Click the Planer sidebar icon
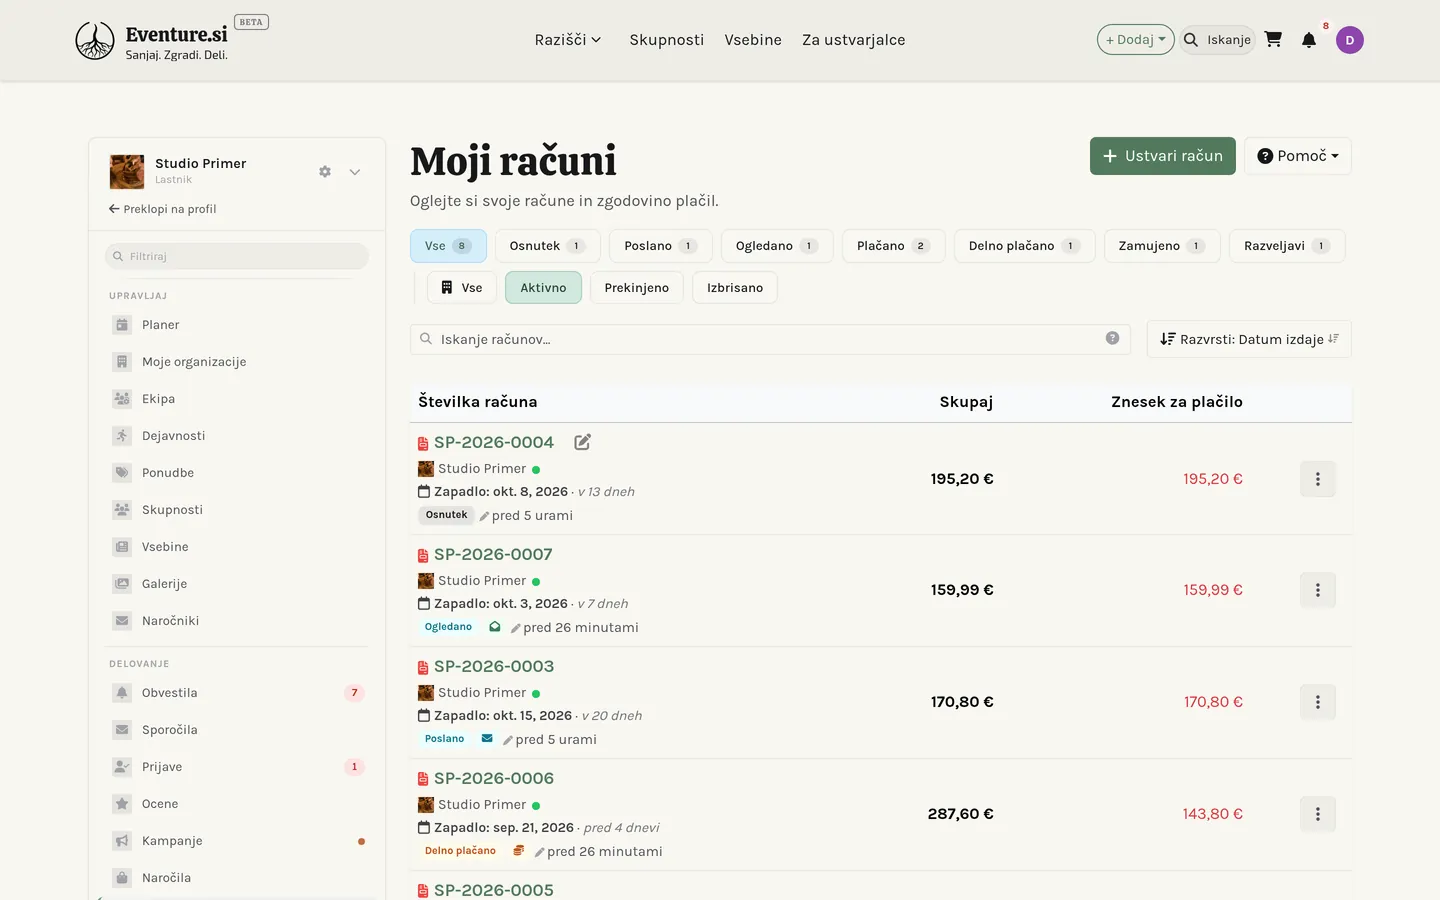1440x900 pixels. (x=122, y=325)
